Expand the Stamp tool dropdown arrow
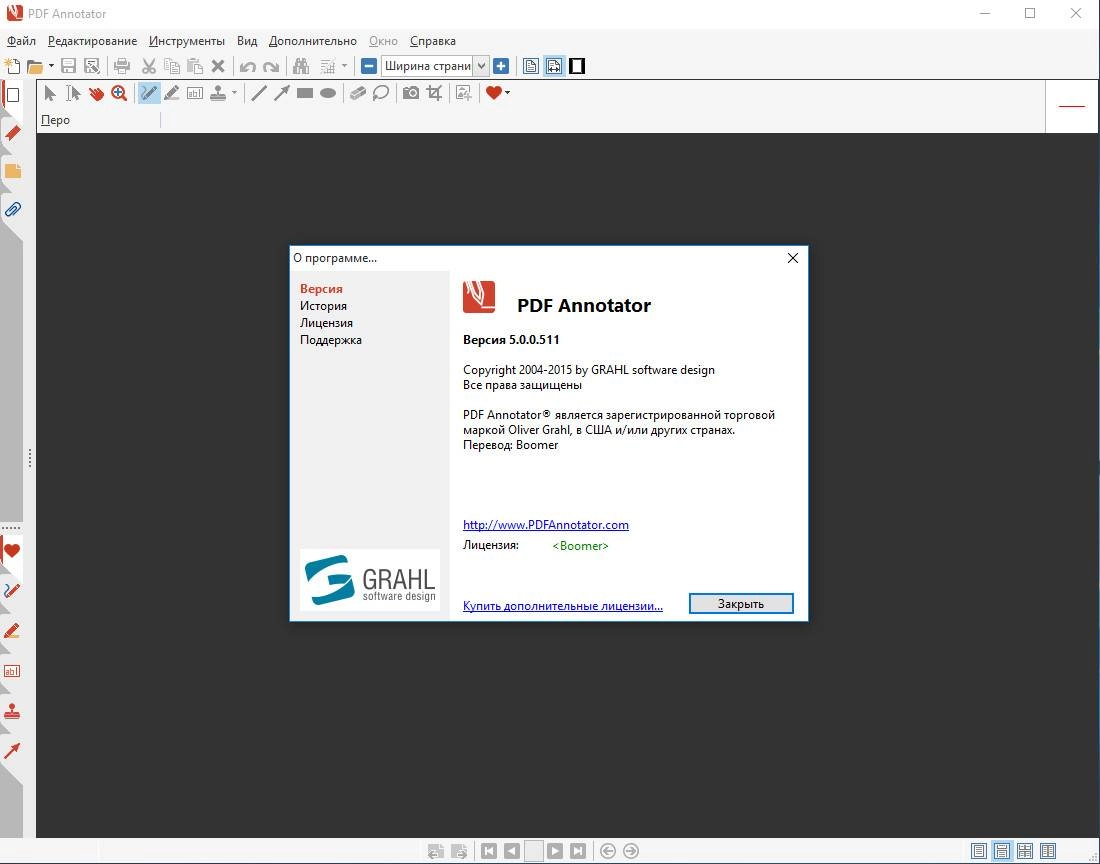Viewport: 1100px width, 864px height. [234, 93]
